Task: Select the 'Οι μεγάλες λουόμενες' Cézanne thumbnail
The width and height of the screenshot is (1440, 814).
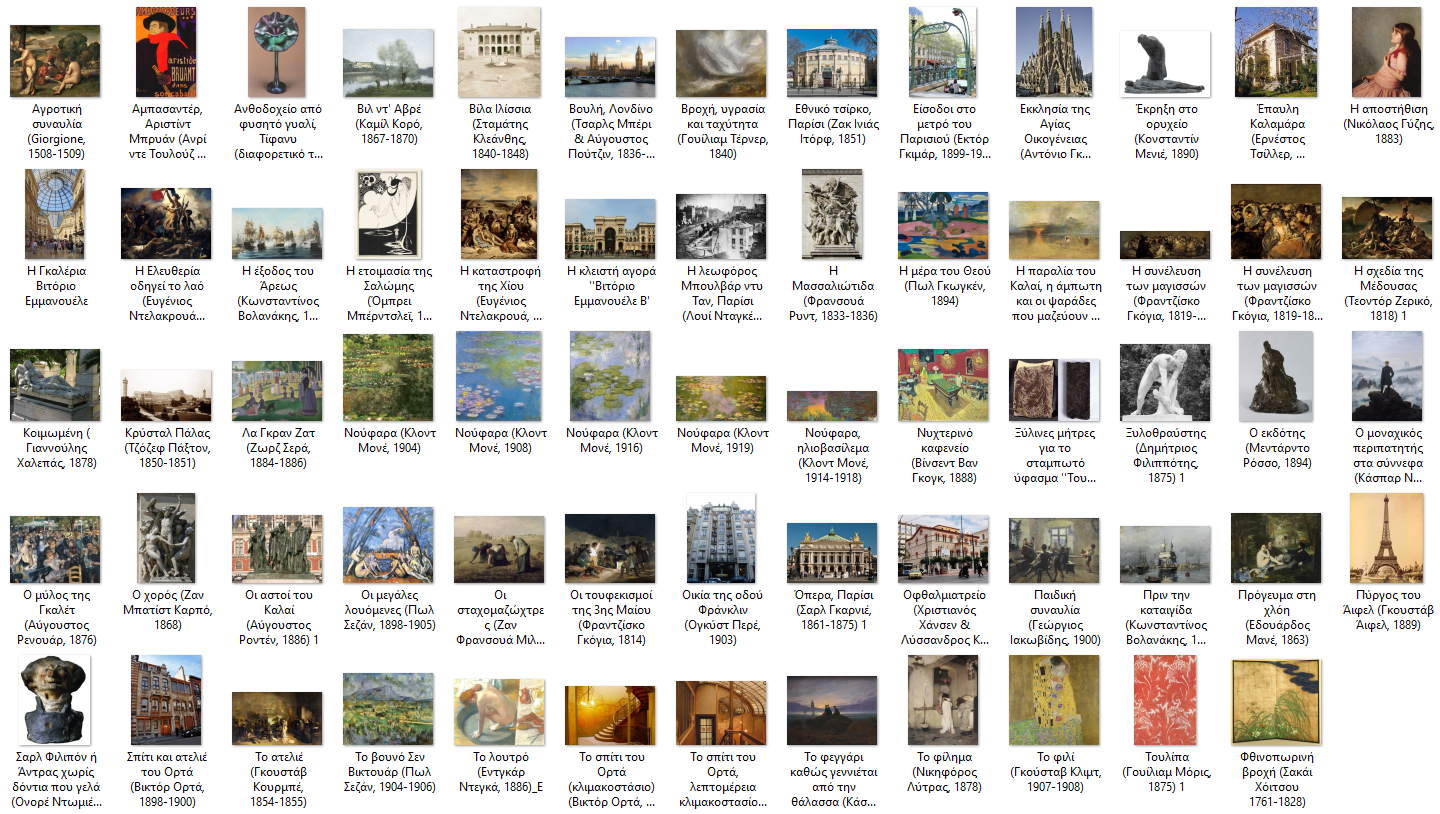Action: pyautogui.click(x=390, y=544)
